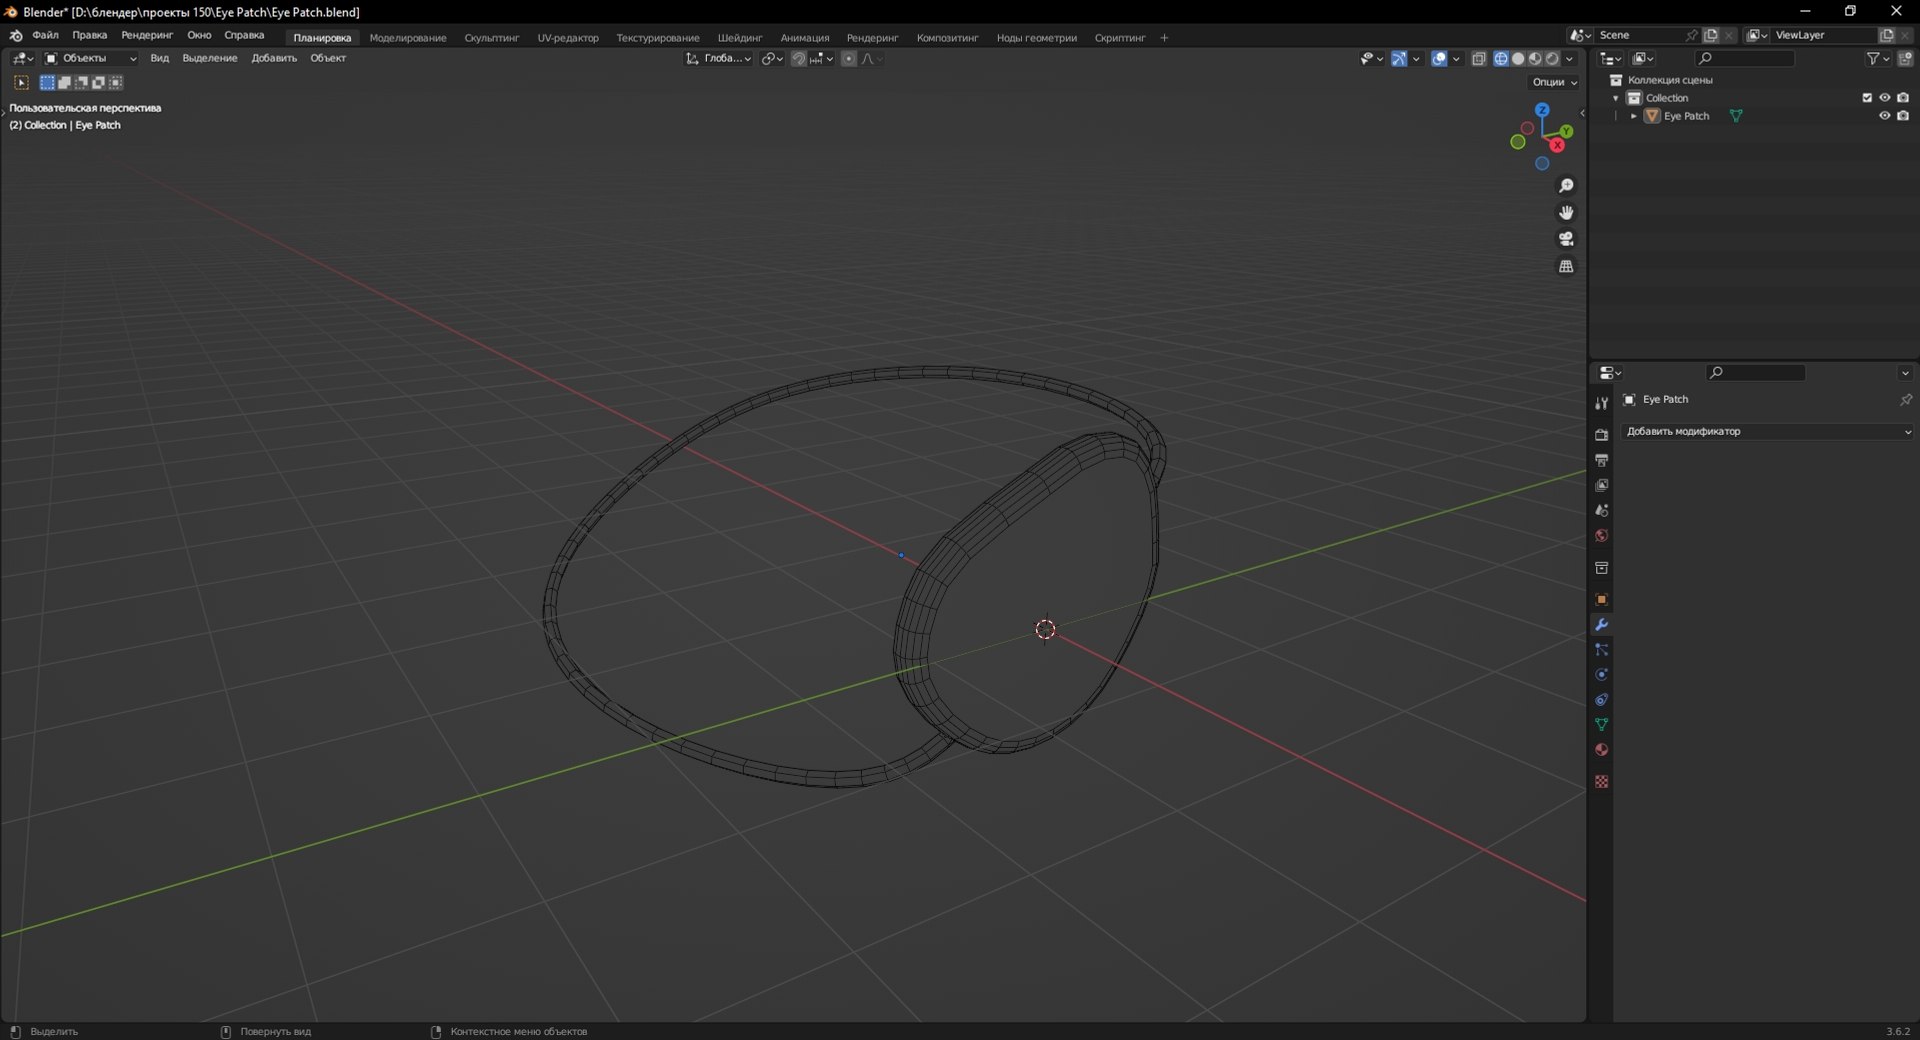
Task: Toggle camera view in viewport
Action: [1566, 239]
